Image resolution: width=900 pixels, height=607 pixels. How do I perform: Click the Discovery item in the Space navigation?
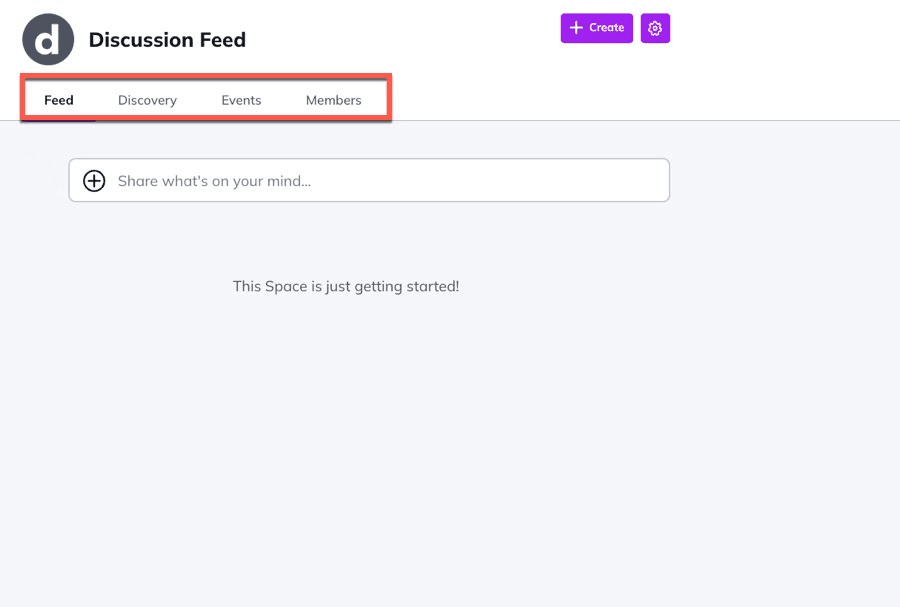click(x=147, y=100)
